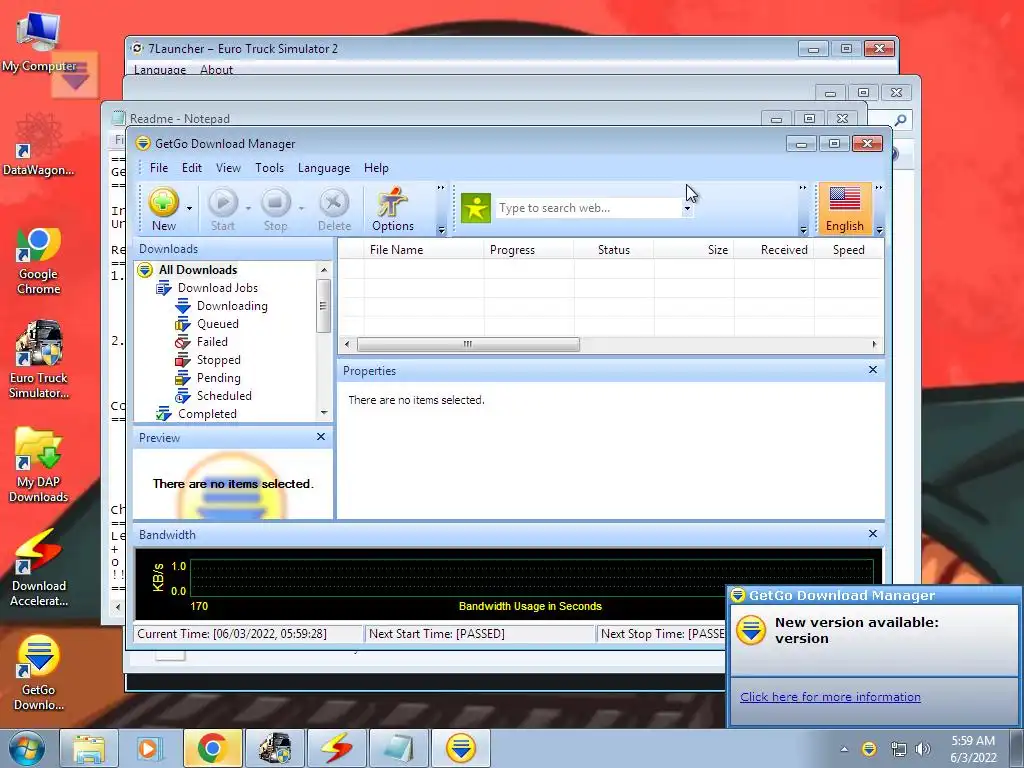Viewport: 1024px width, 768px height.
Task: Click 'Click here for more information' link
Action: pyautogui.click(x=830, y=697)
